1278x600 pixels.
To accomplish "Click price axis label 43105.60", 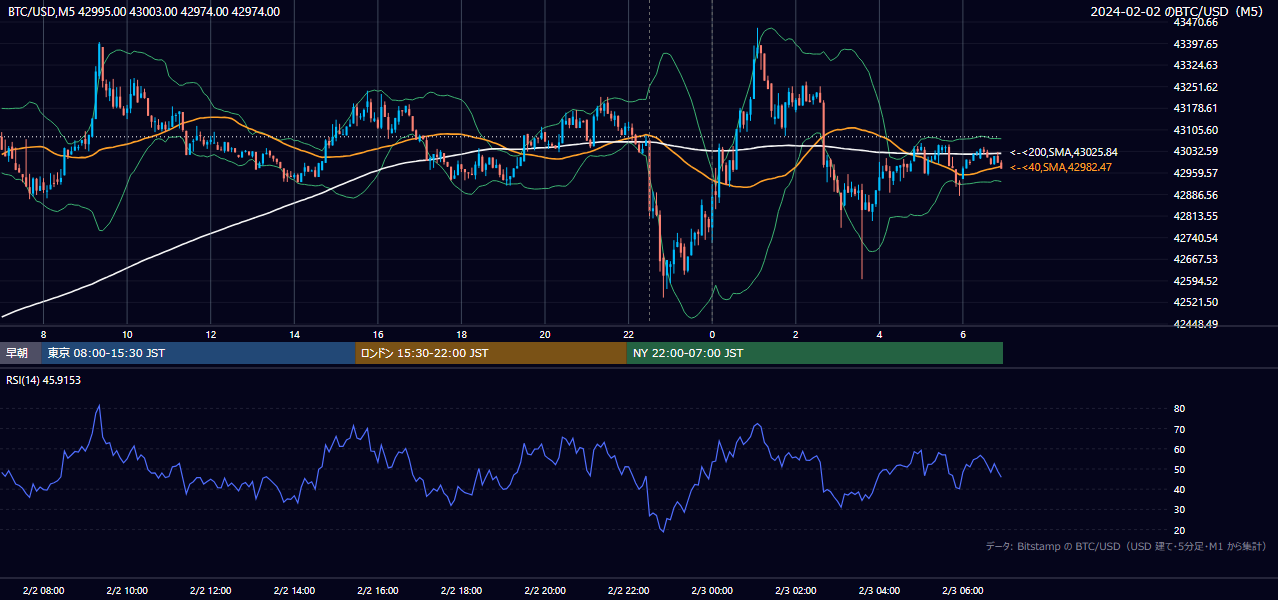I will point(1195,130).
